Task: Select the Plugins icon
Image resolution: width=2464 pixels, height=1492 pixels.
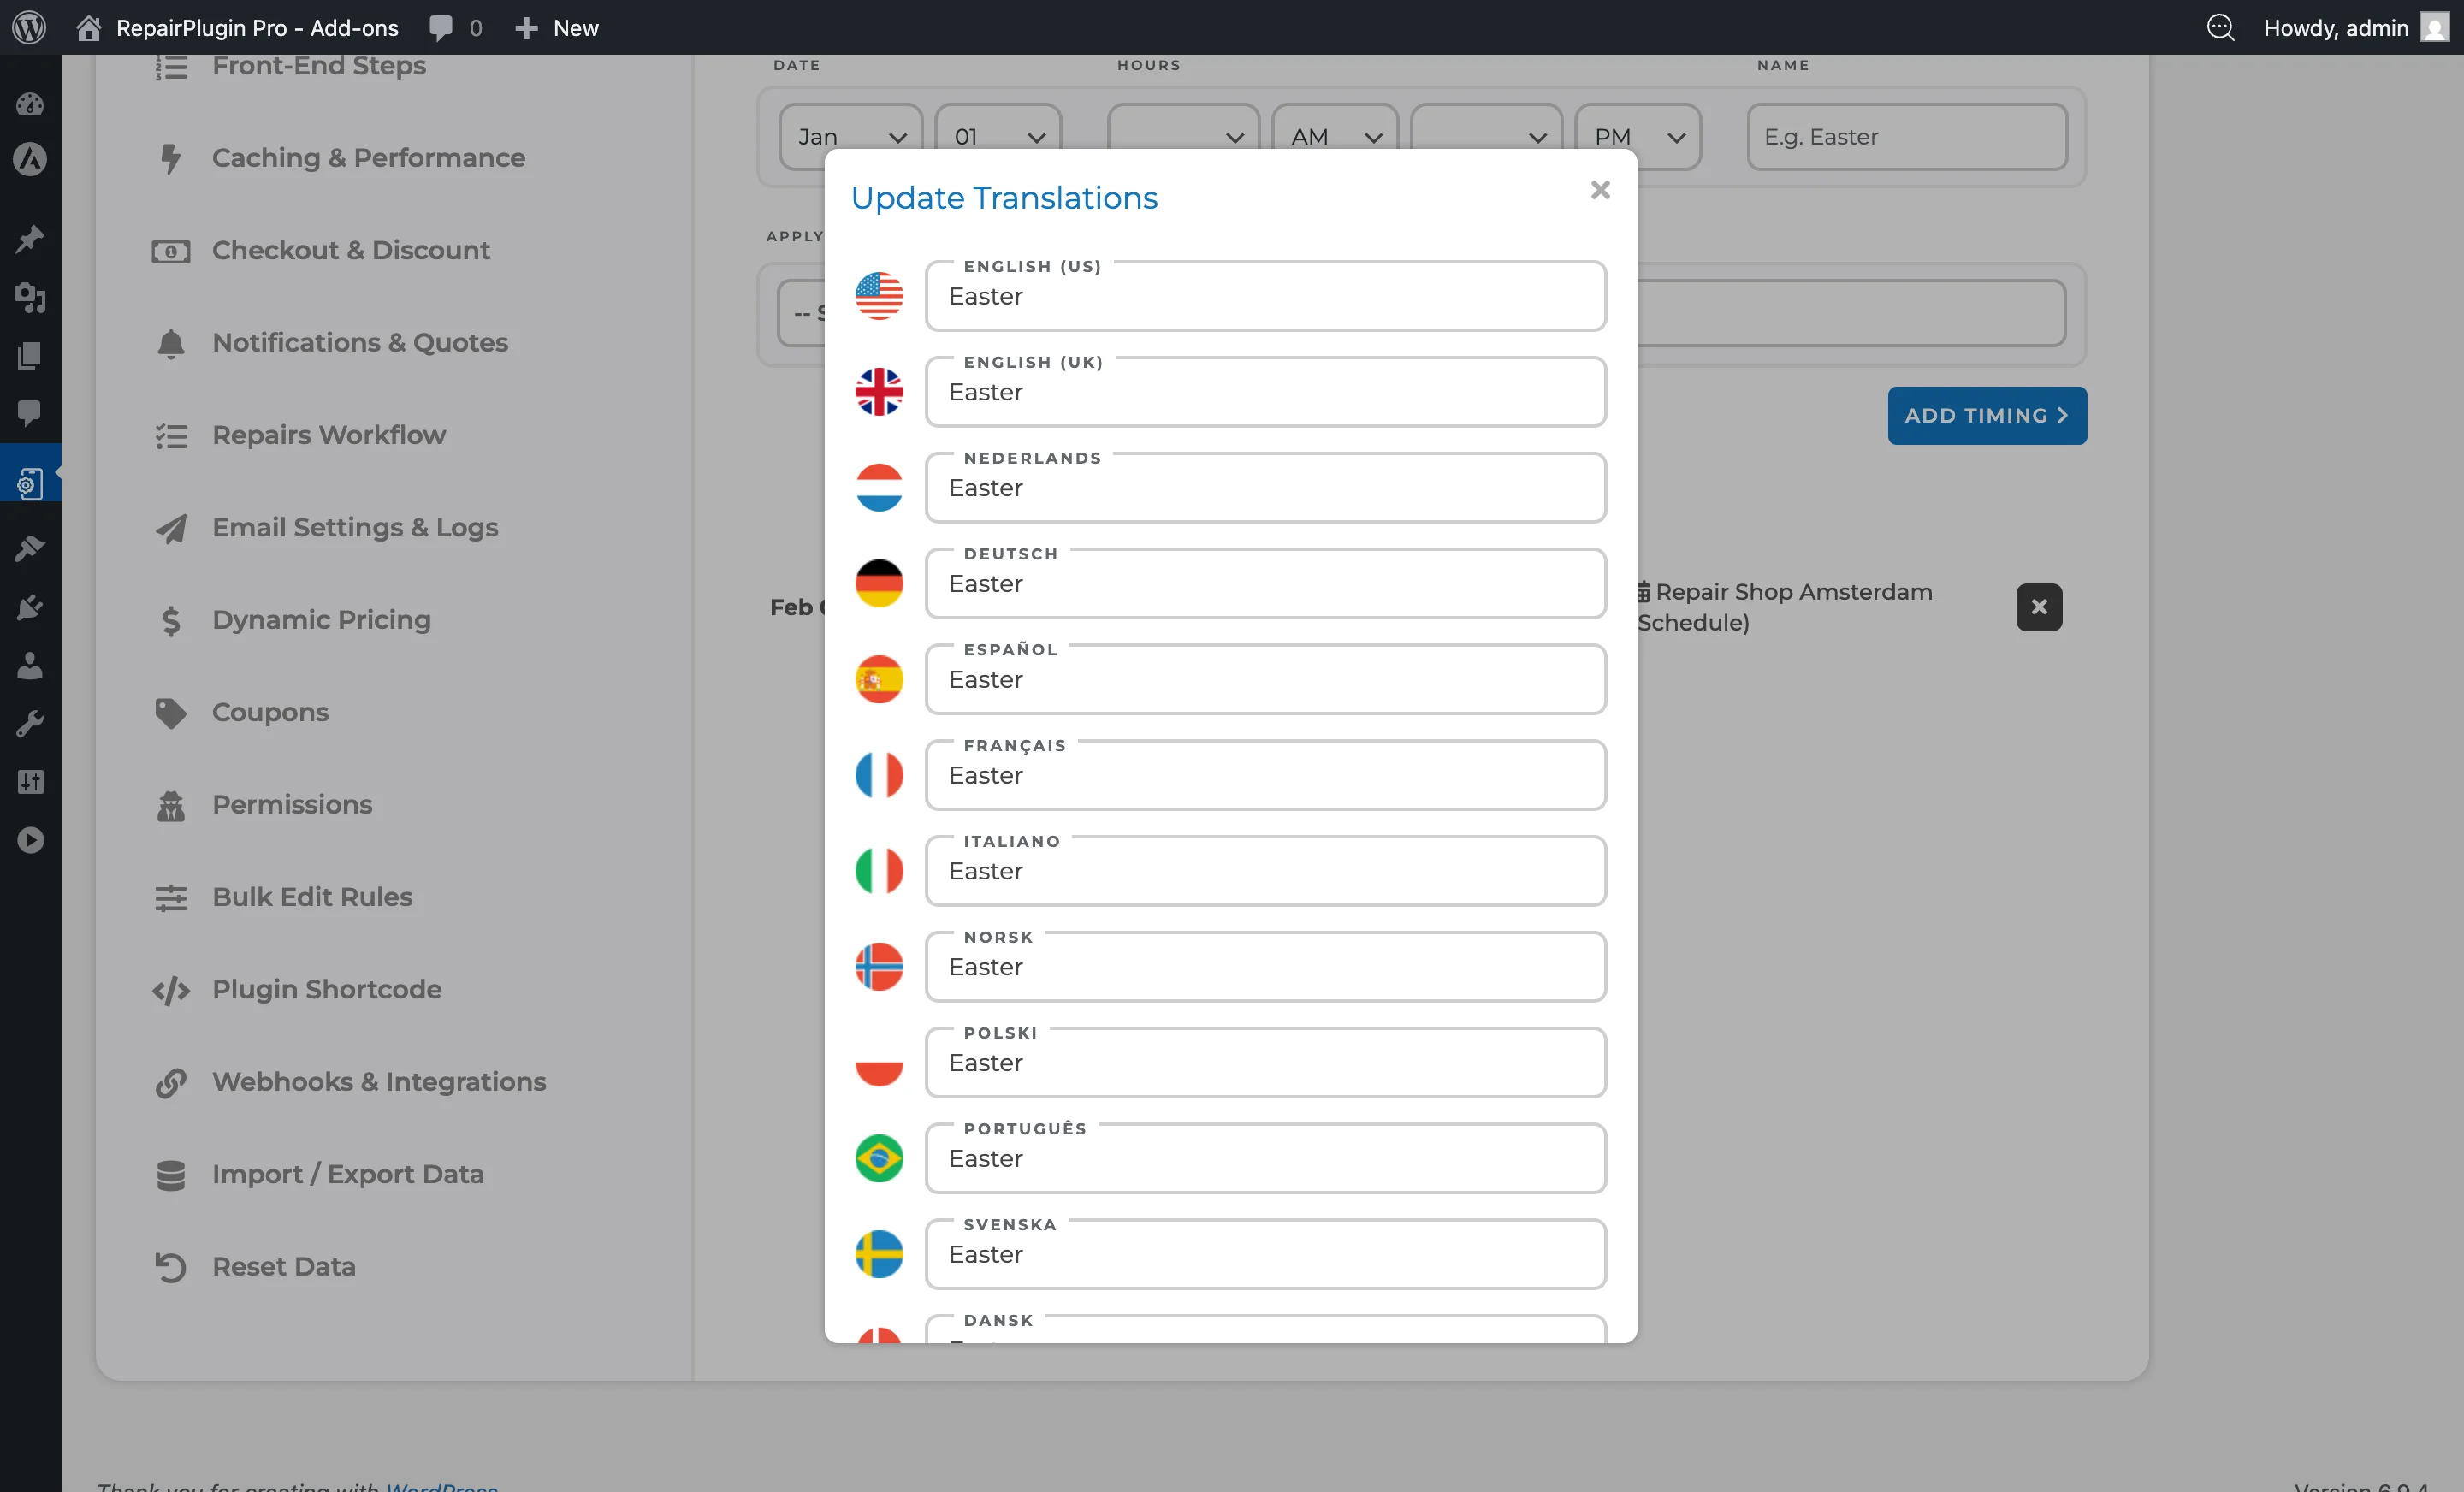Action: tap(30, 606)
